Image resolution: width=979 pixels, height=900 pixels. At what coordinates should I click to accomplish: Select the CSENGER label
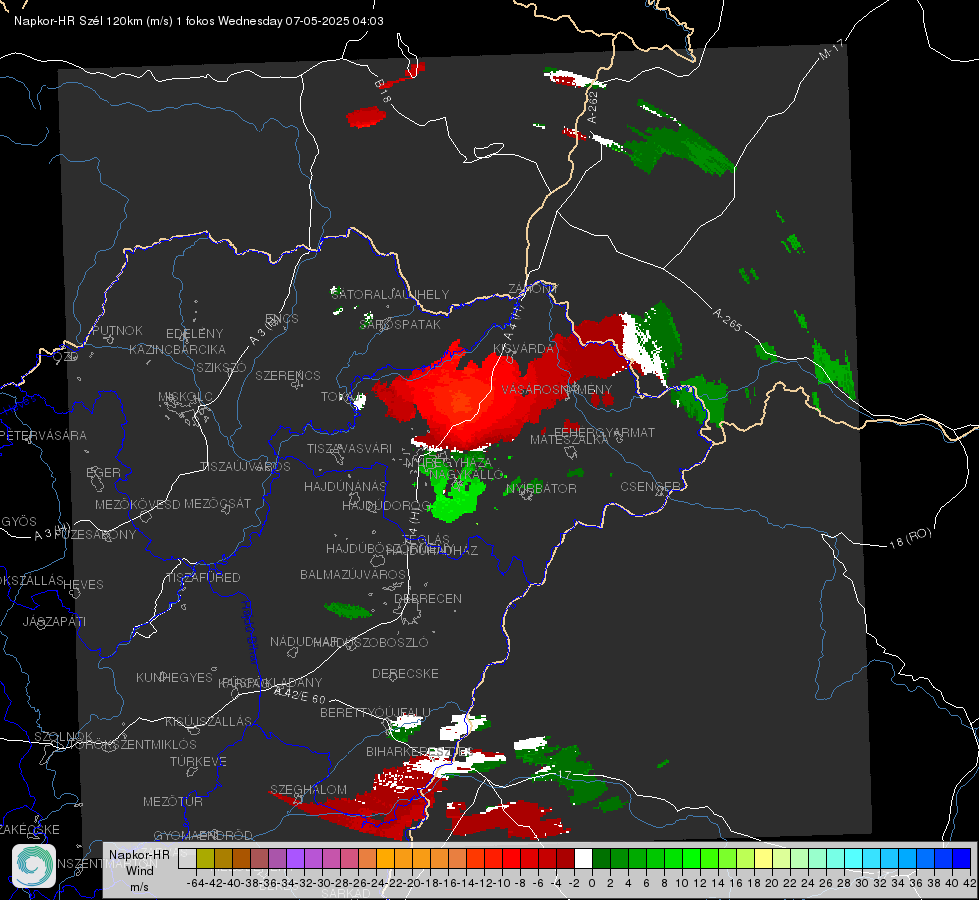pos(650,487)
